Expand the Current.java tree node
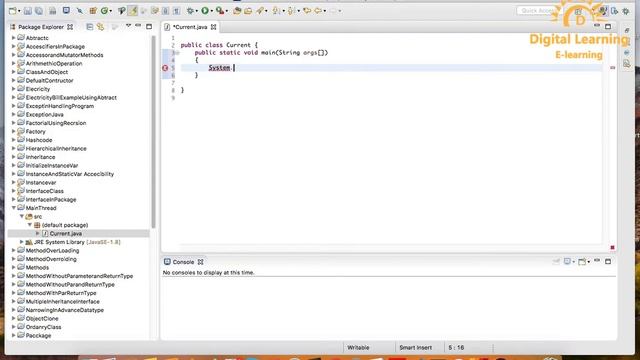This screenshot has height=360, width=640. [x=38, y=233]
